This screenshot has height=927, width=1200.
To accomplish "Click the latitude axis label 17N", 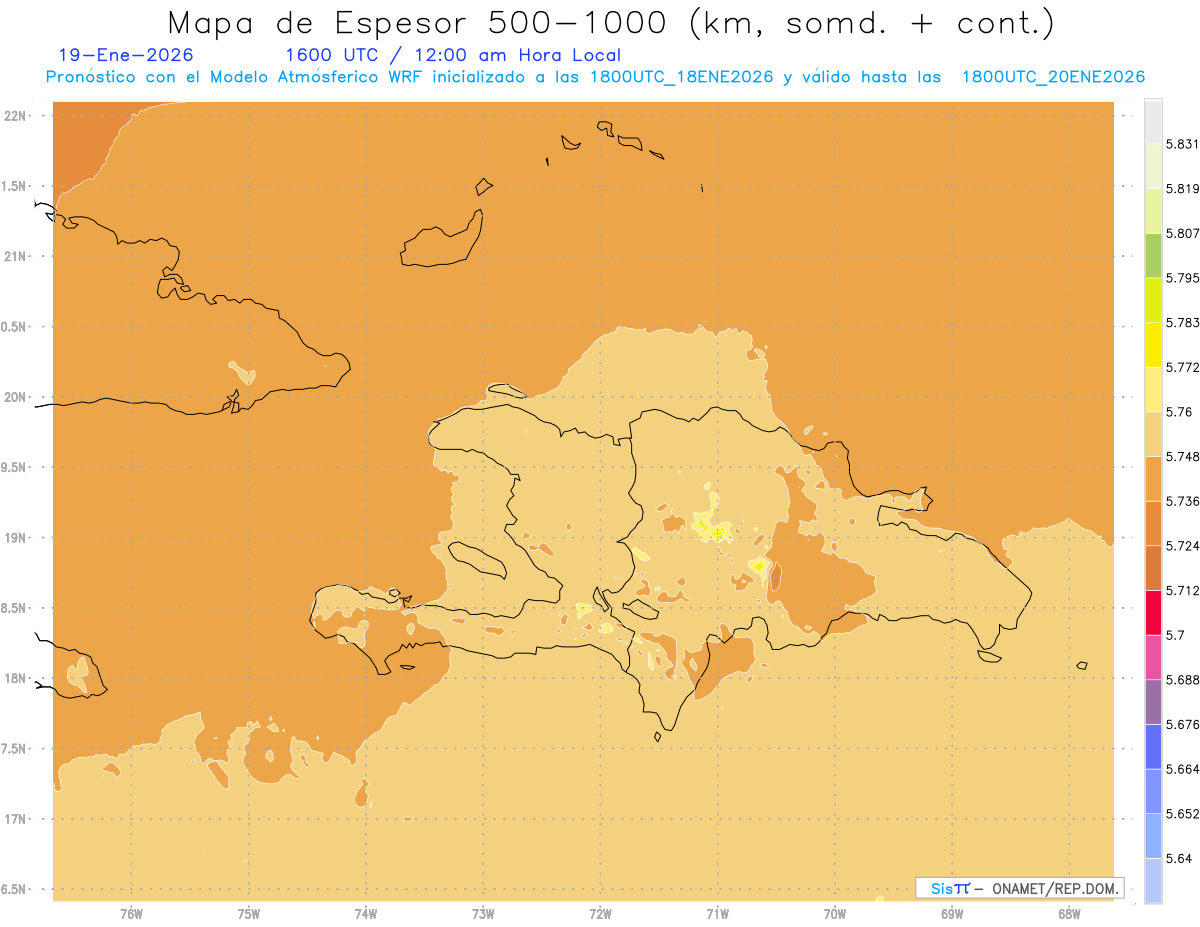I will tap(16, 819).
